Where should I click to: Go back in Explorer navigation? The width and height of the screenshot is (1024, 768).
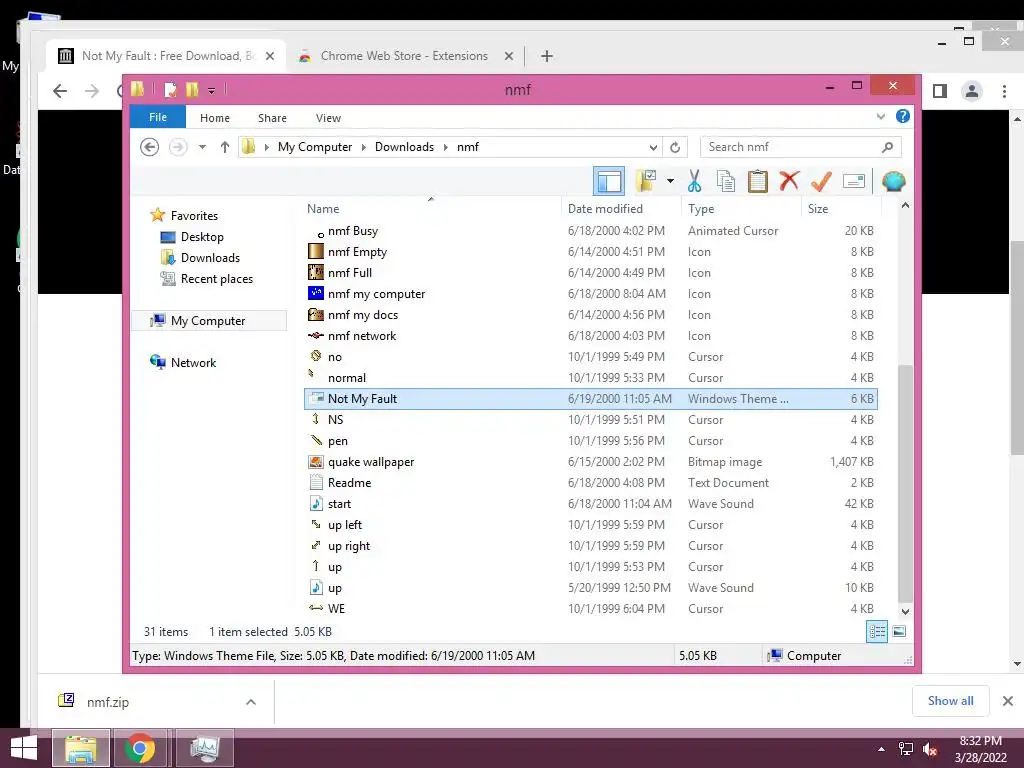pyautogui.click(x=150, y=147)
